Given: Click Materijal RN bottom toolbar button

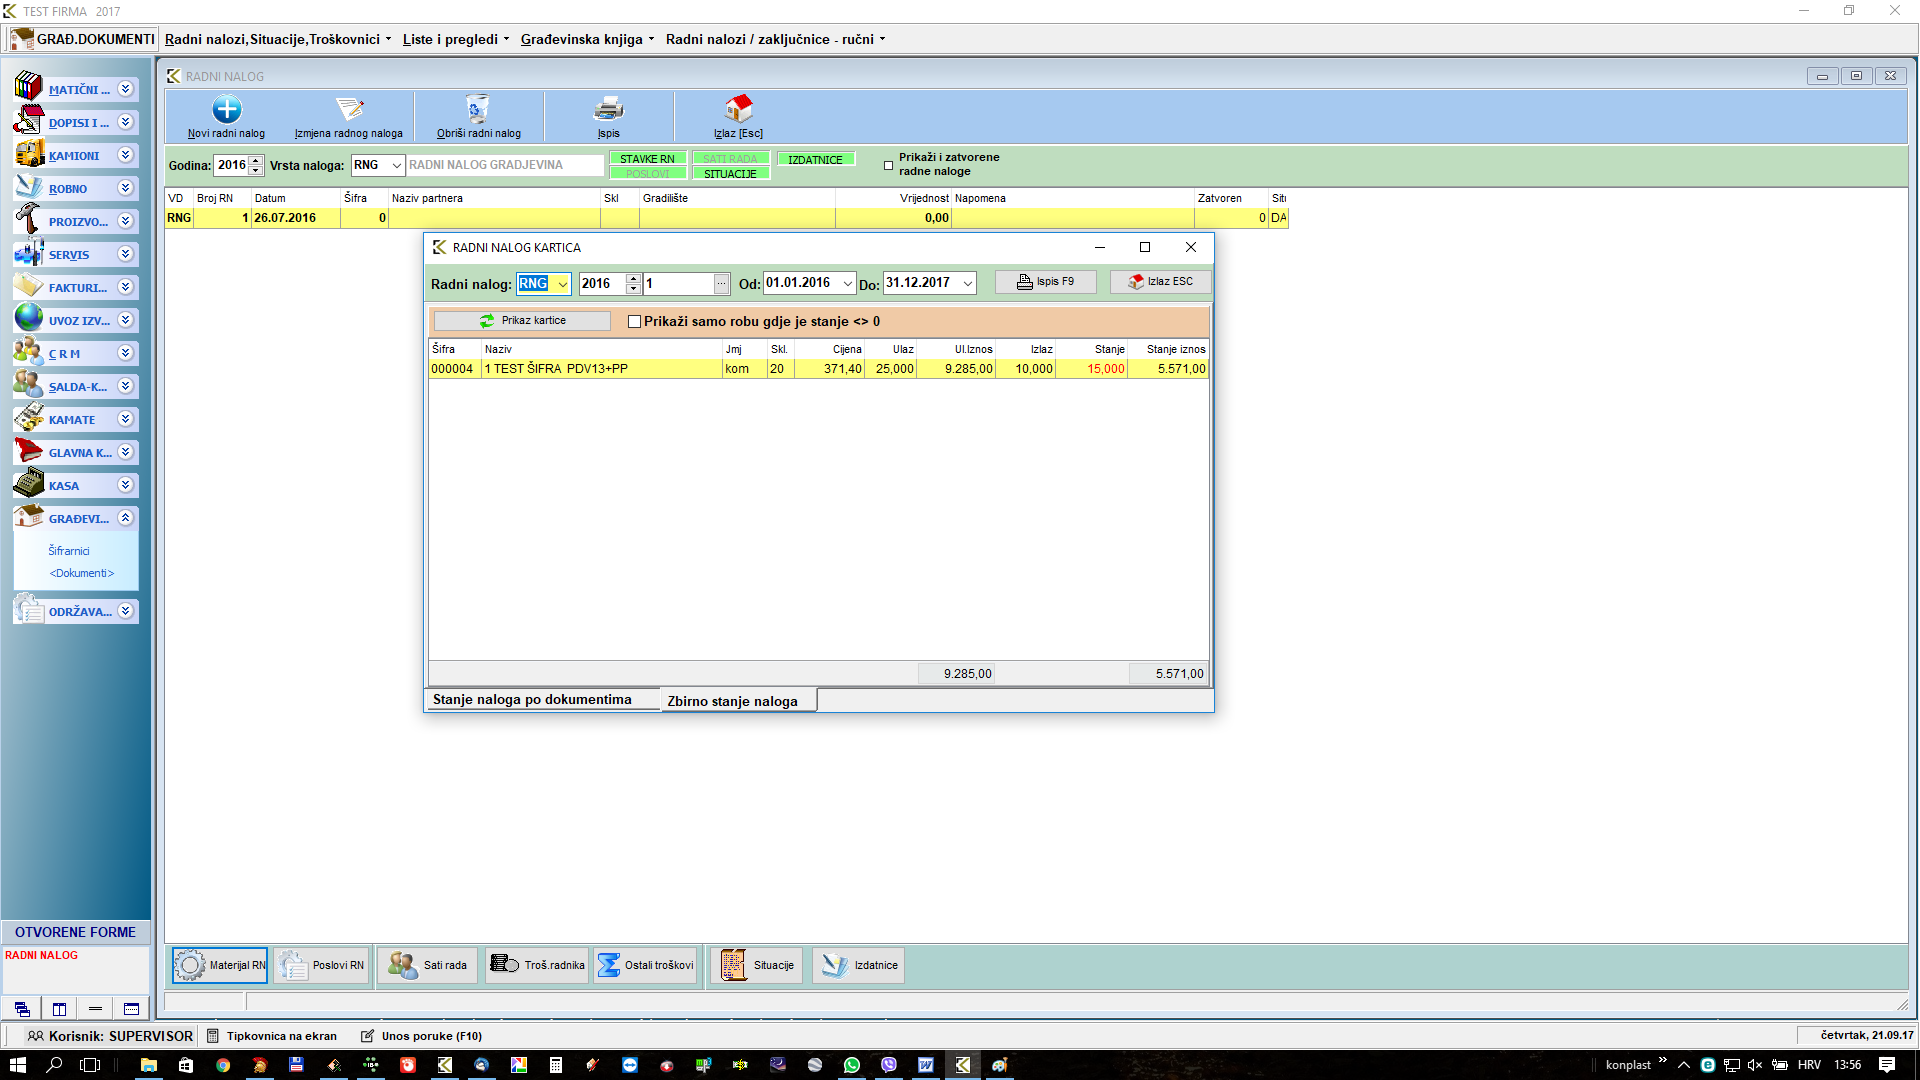Looking at the screenshot, I should (x=220, y=965).
